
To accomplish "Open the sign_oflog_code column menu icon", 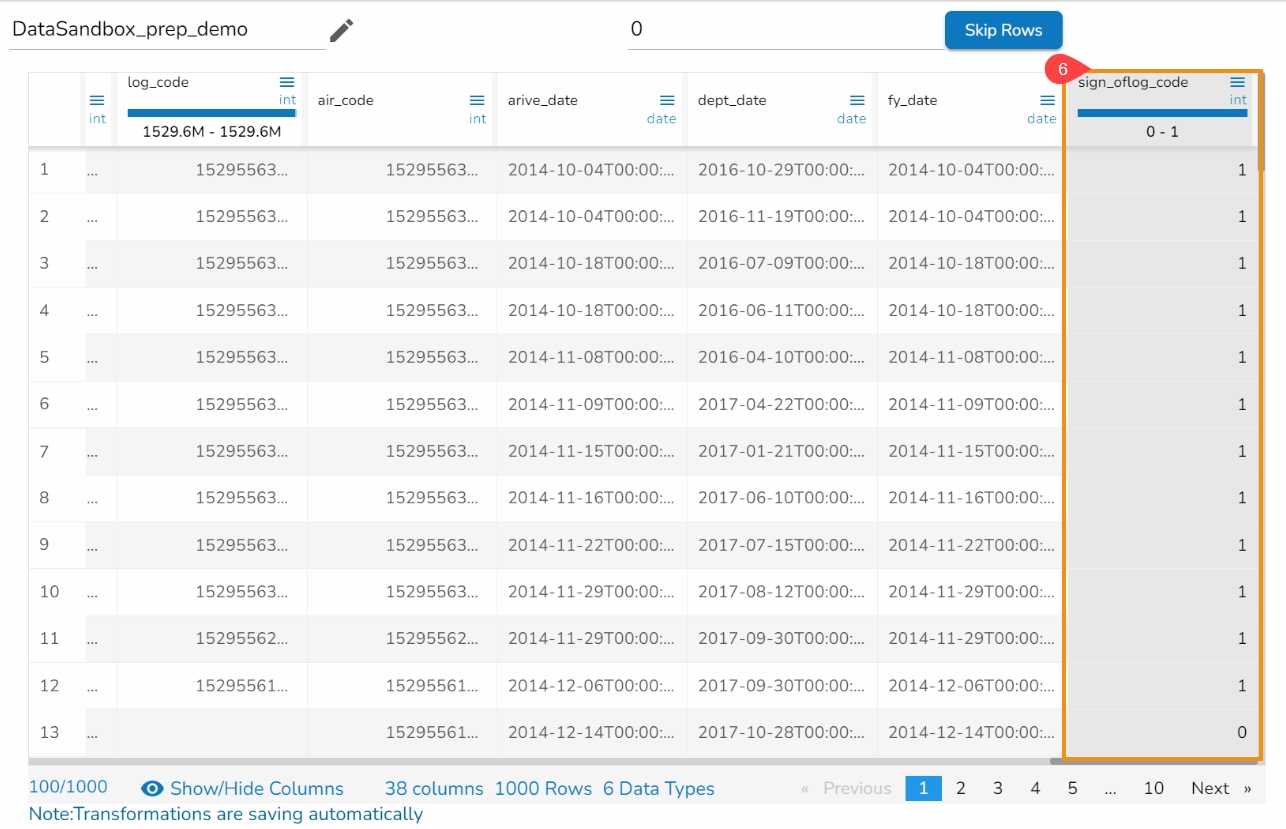I will coord(1238,82).
